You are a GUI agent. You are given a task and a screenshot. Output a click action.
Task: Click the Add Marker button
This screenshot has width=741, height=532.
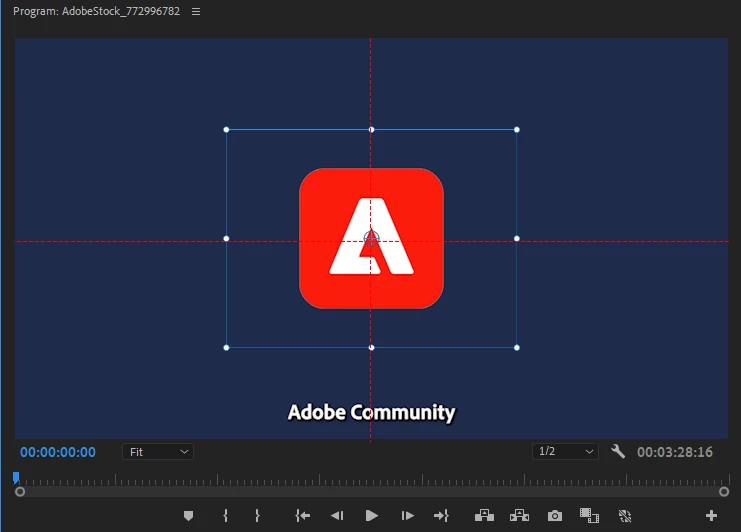pos(188,515)
